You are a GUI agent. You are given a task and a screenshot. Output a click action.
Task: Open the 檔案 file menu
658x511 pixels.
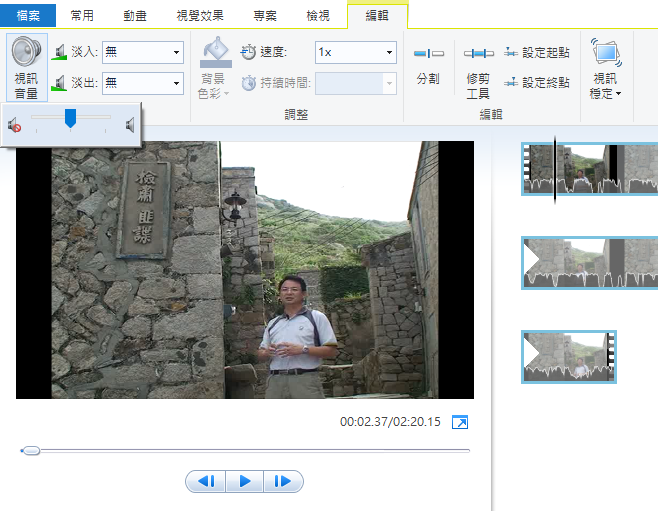[x=28, y=16]
